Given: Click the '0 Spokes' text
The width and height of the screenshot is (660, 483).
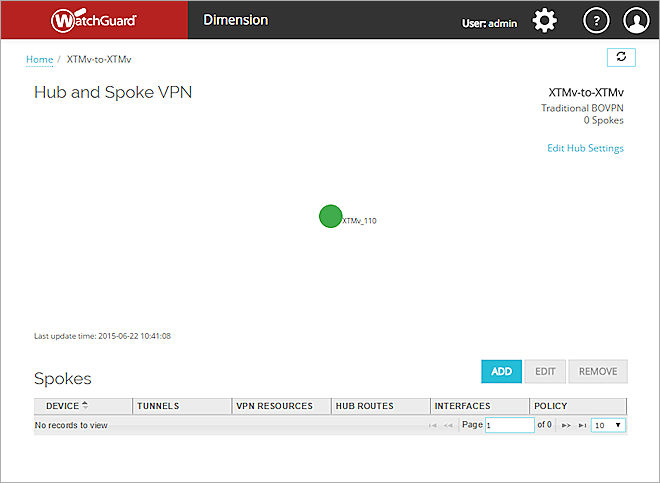Looking at the screenshot, I should point(604,120).
